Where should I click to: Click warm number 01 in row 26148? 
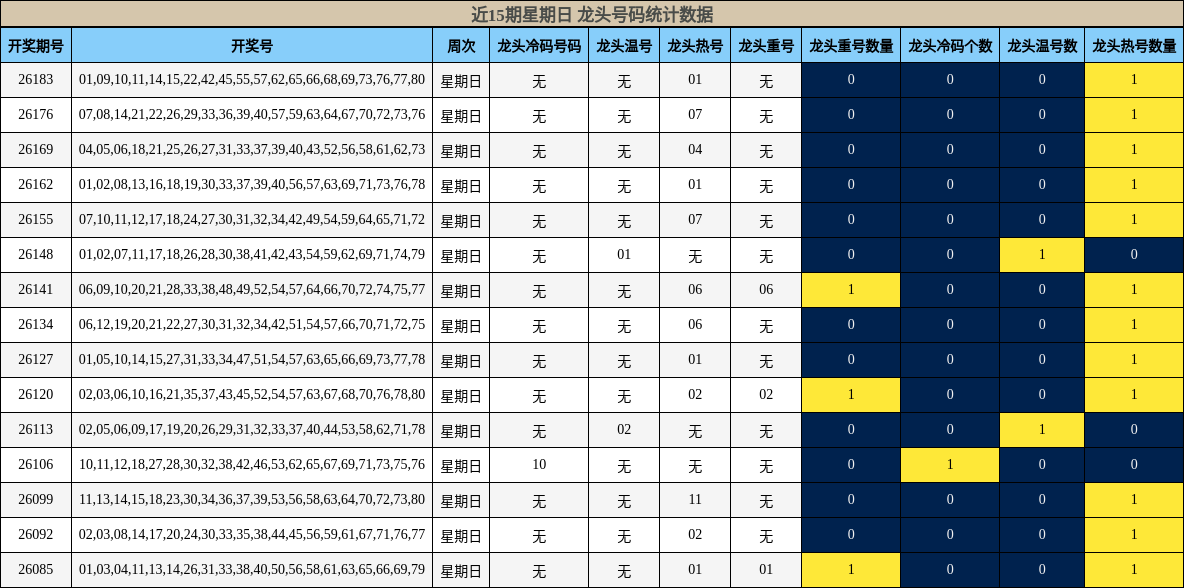click(x=624, y=255)
